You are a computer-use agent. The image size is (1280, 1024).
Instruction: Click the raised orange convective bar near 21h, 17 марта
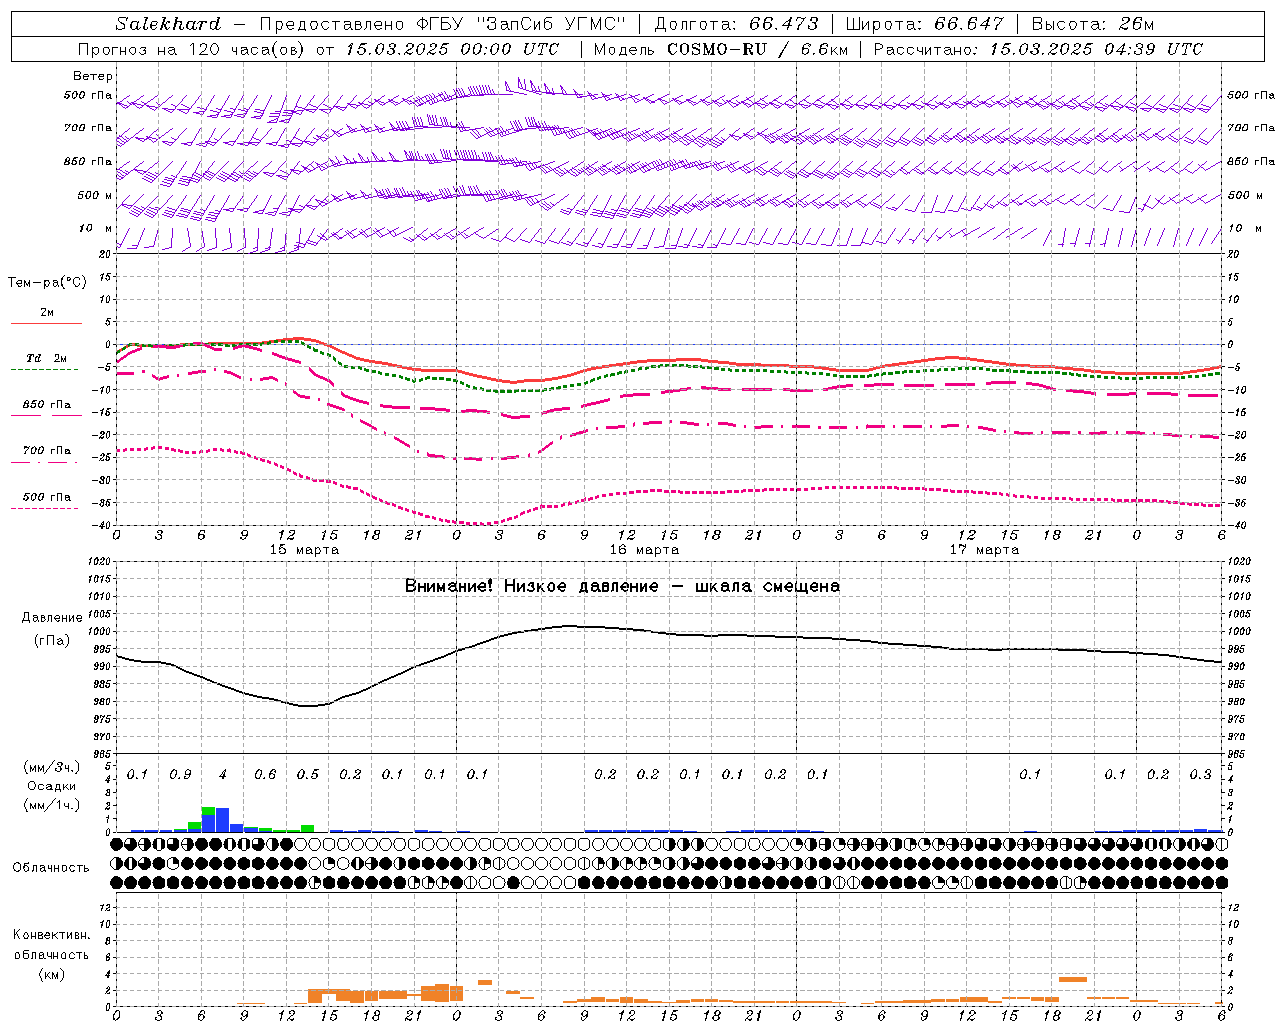pyautogui.click(x=1073, y=979)
